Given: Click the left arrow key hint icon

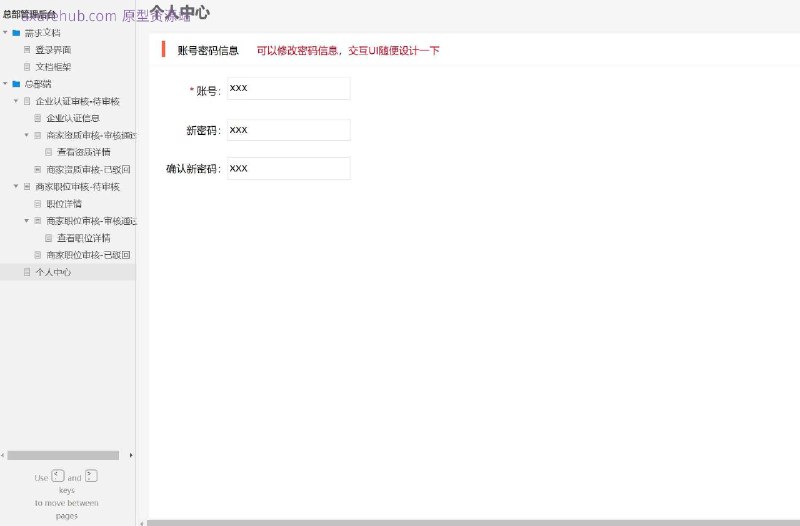Looking at the screenshot, I should (58, 476).
